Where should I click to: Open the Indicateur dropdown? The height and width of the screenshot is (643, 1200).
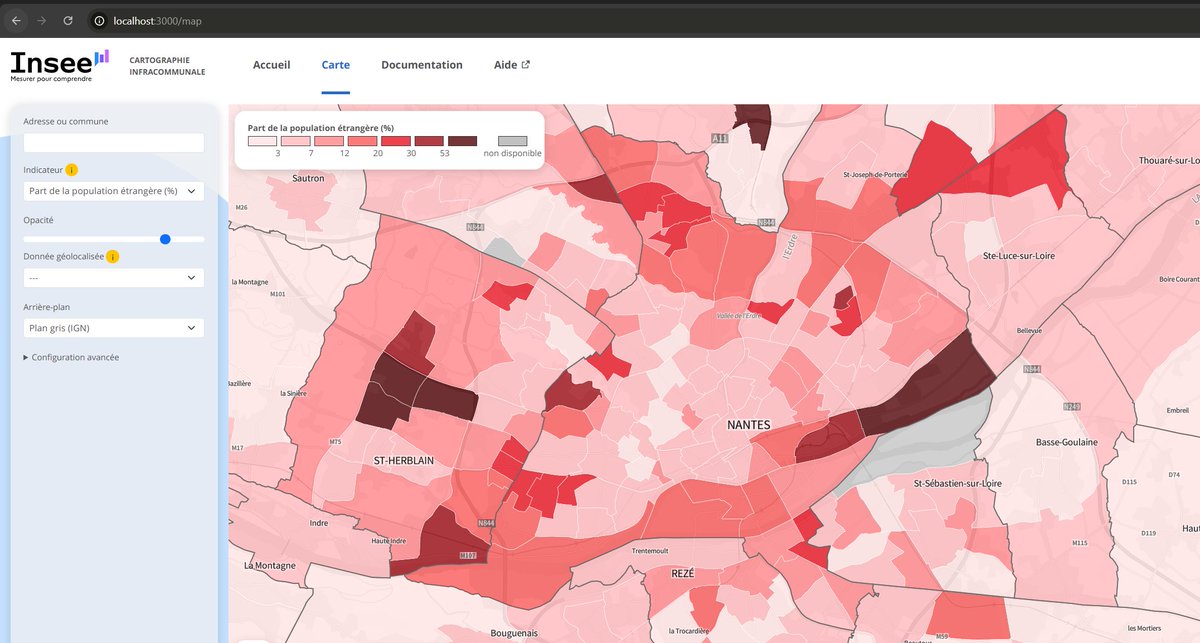point(113,190)
